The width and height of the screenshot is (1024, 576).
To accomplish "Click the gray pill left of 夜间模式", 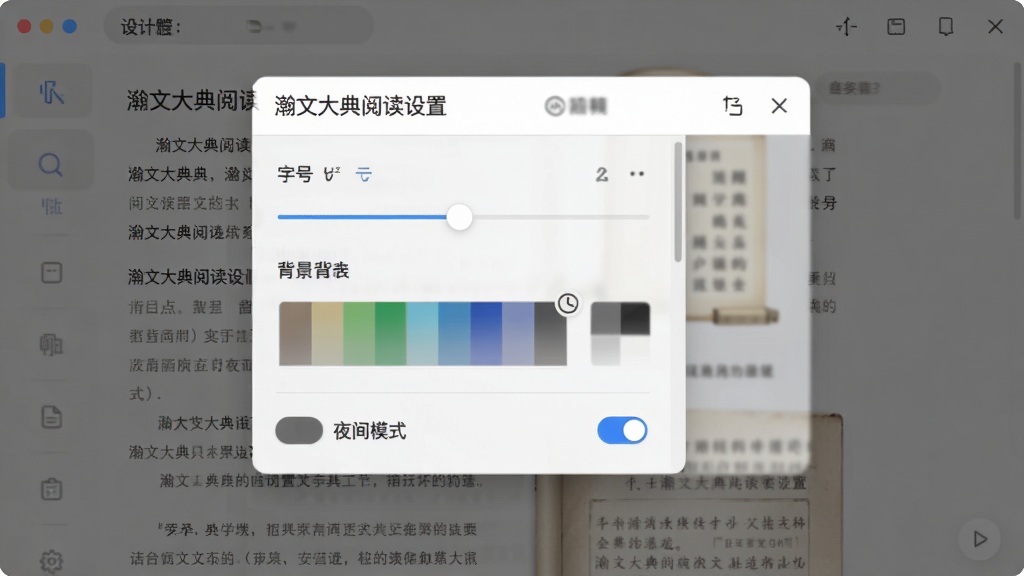I will [299, 430].
